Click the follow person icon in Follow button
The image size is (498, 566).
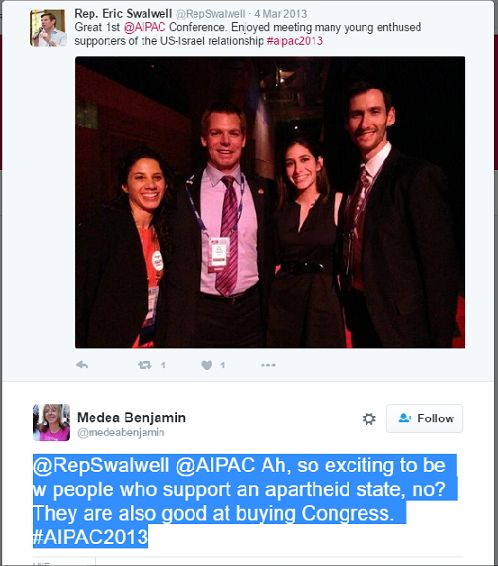coord(405,418)
